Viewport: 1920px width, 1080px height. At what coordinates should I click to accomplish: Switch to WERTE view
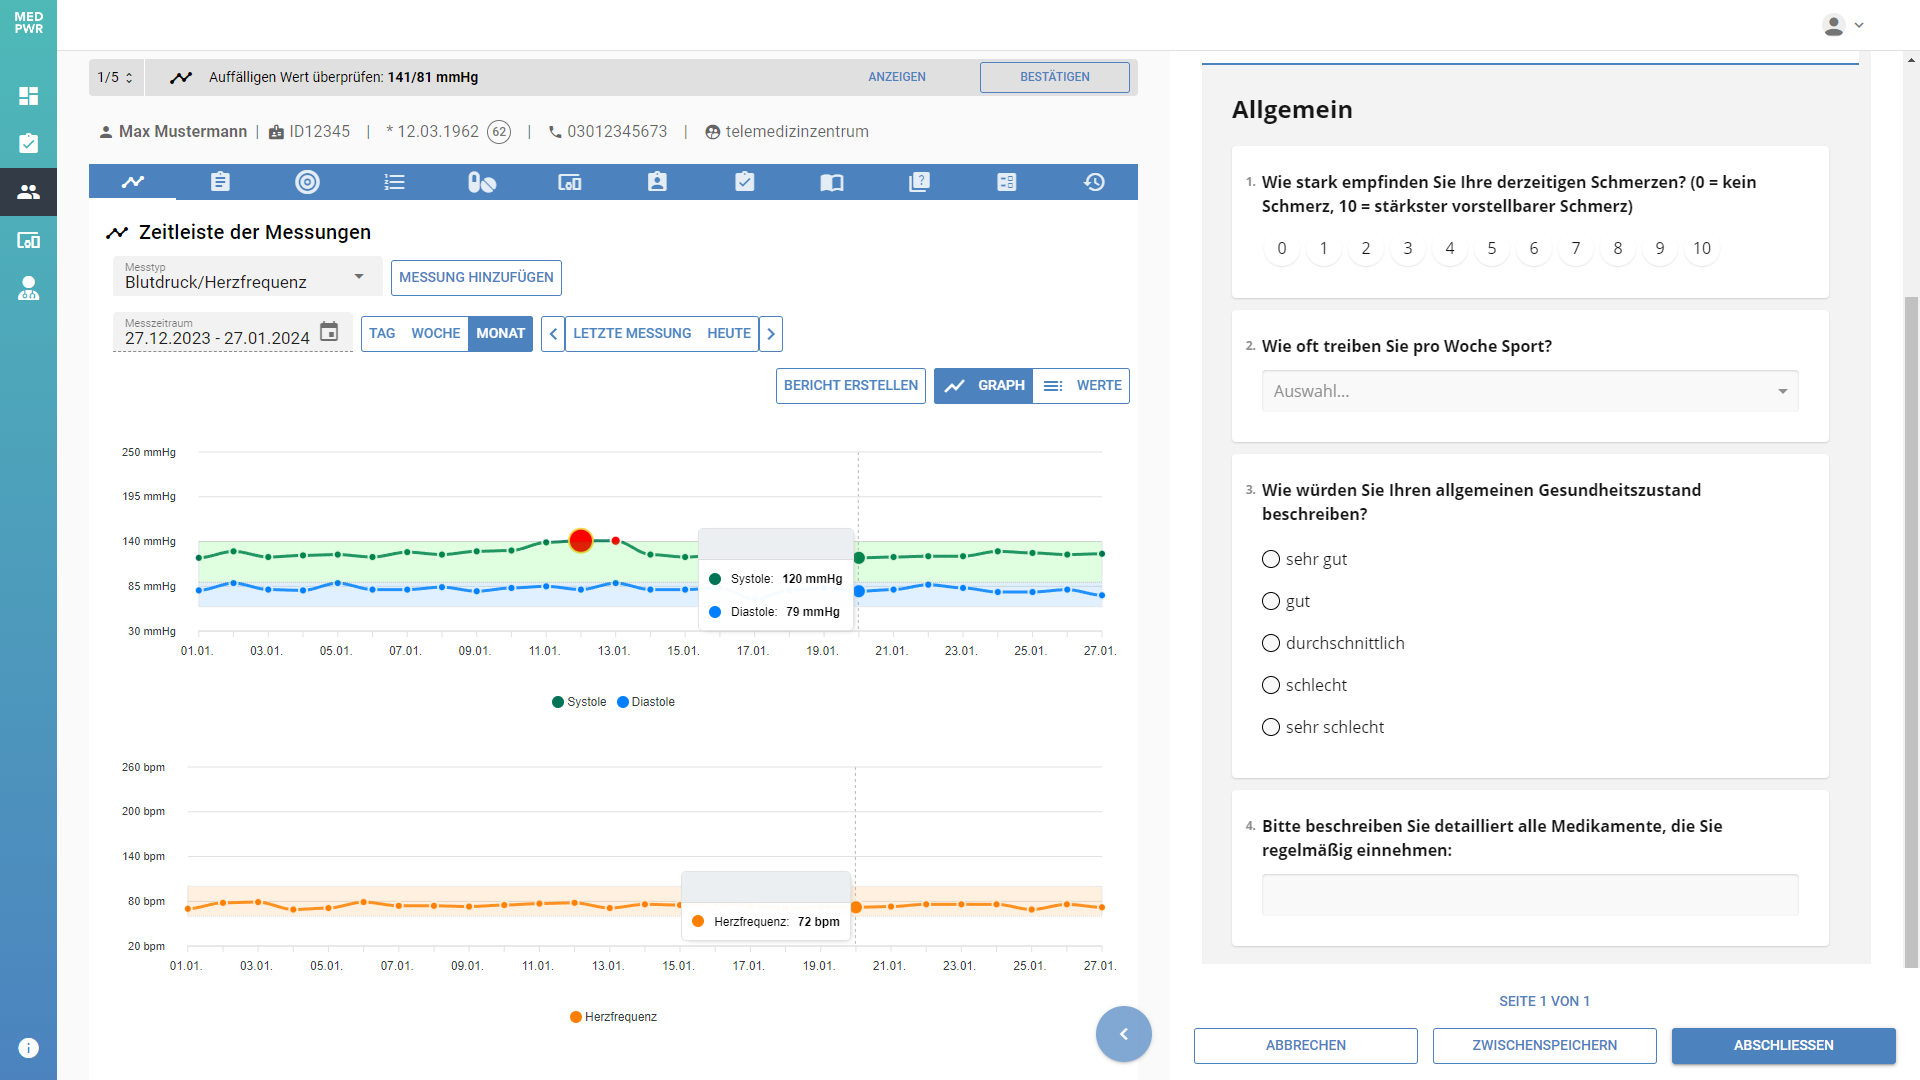(x=1081, y=386)
